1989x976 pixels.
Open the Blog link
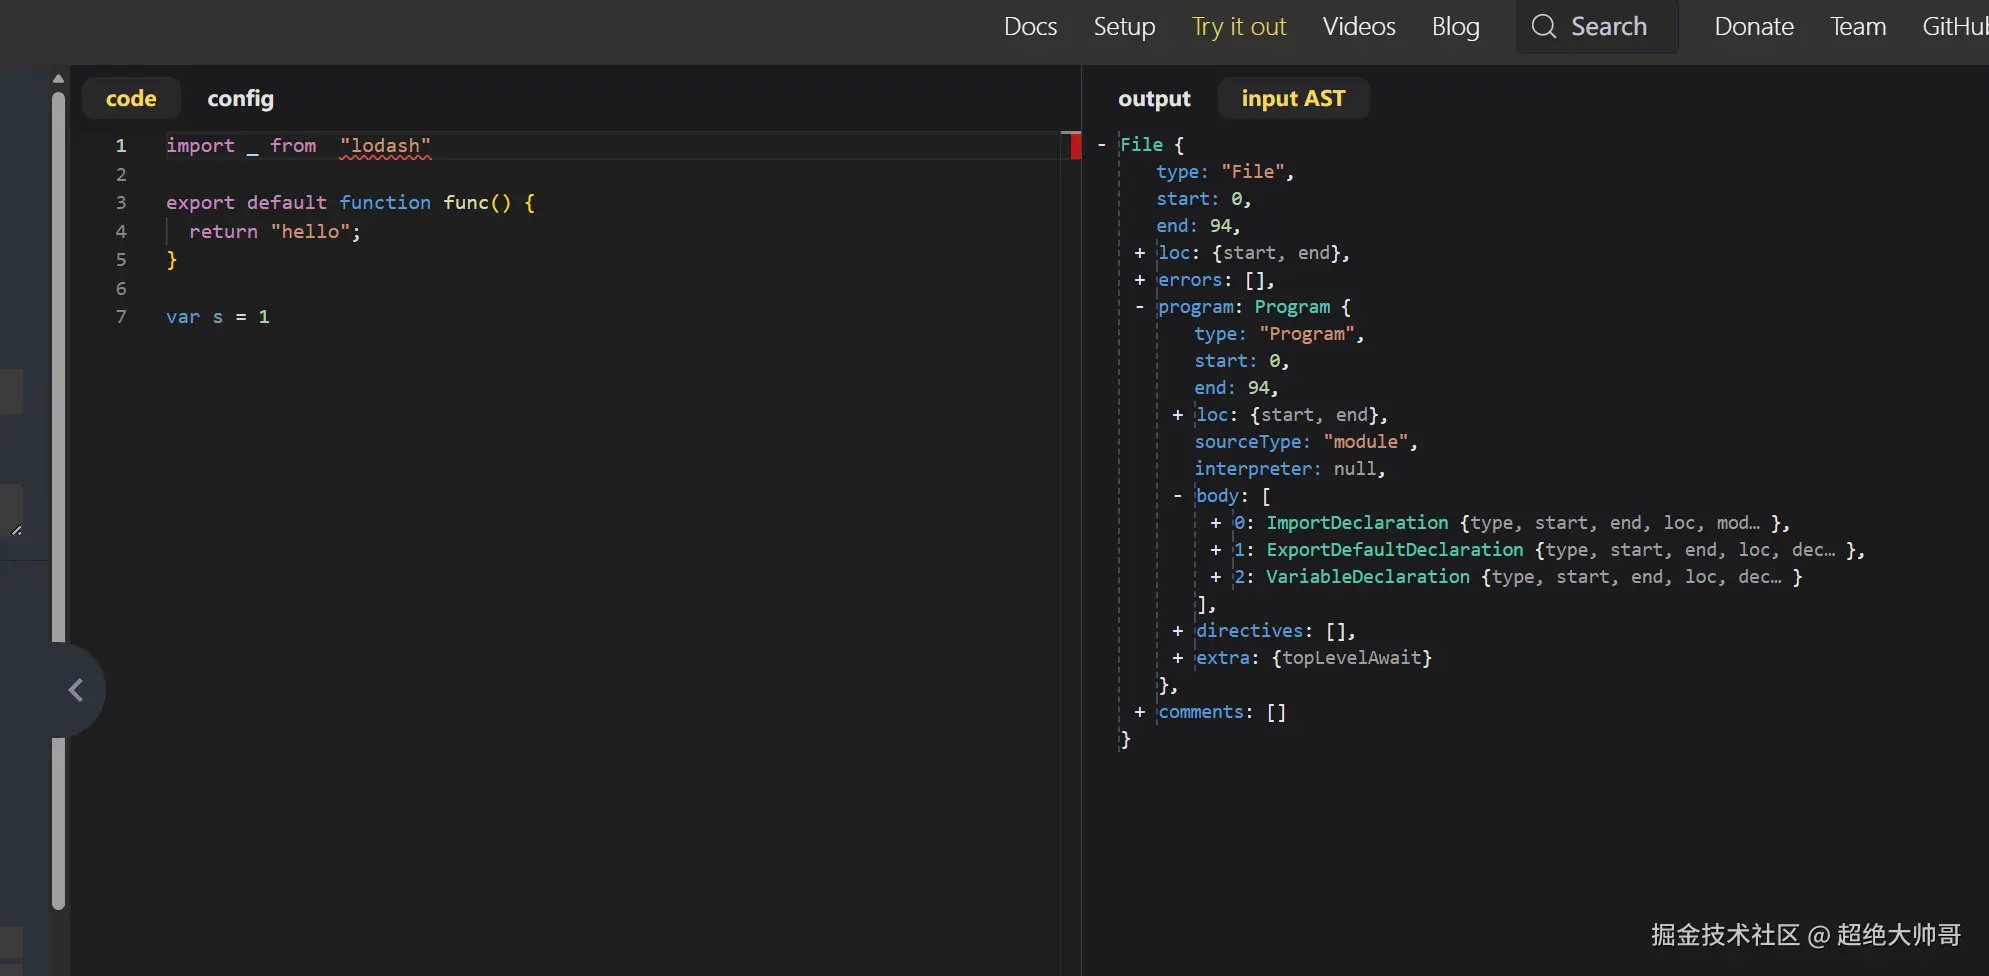pos(1455,27)
